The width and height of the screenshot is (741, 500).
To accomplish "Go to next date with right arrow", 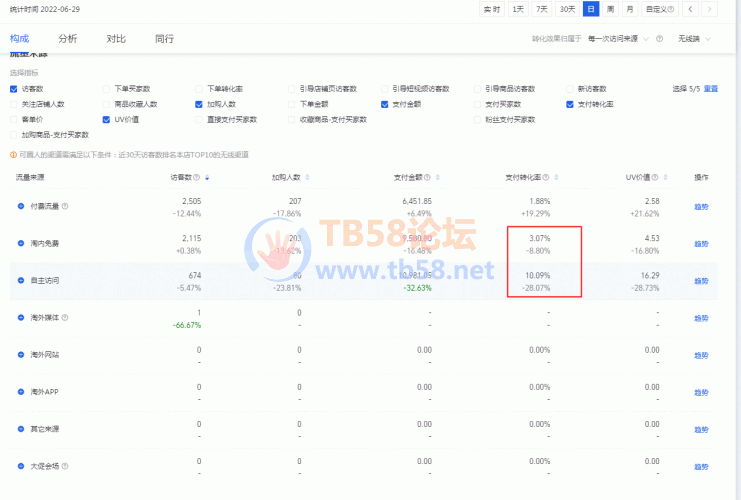I will pyautogui.click(x=709, y=9).
